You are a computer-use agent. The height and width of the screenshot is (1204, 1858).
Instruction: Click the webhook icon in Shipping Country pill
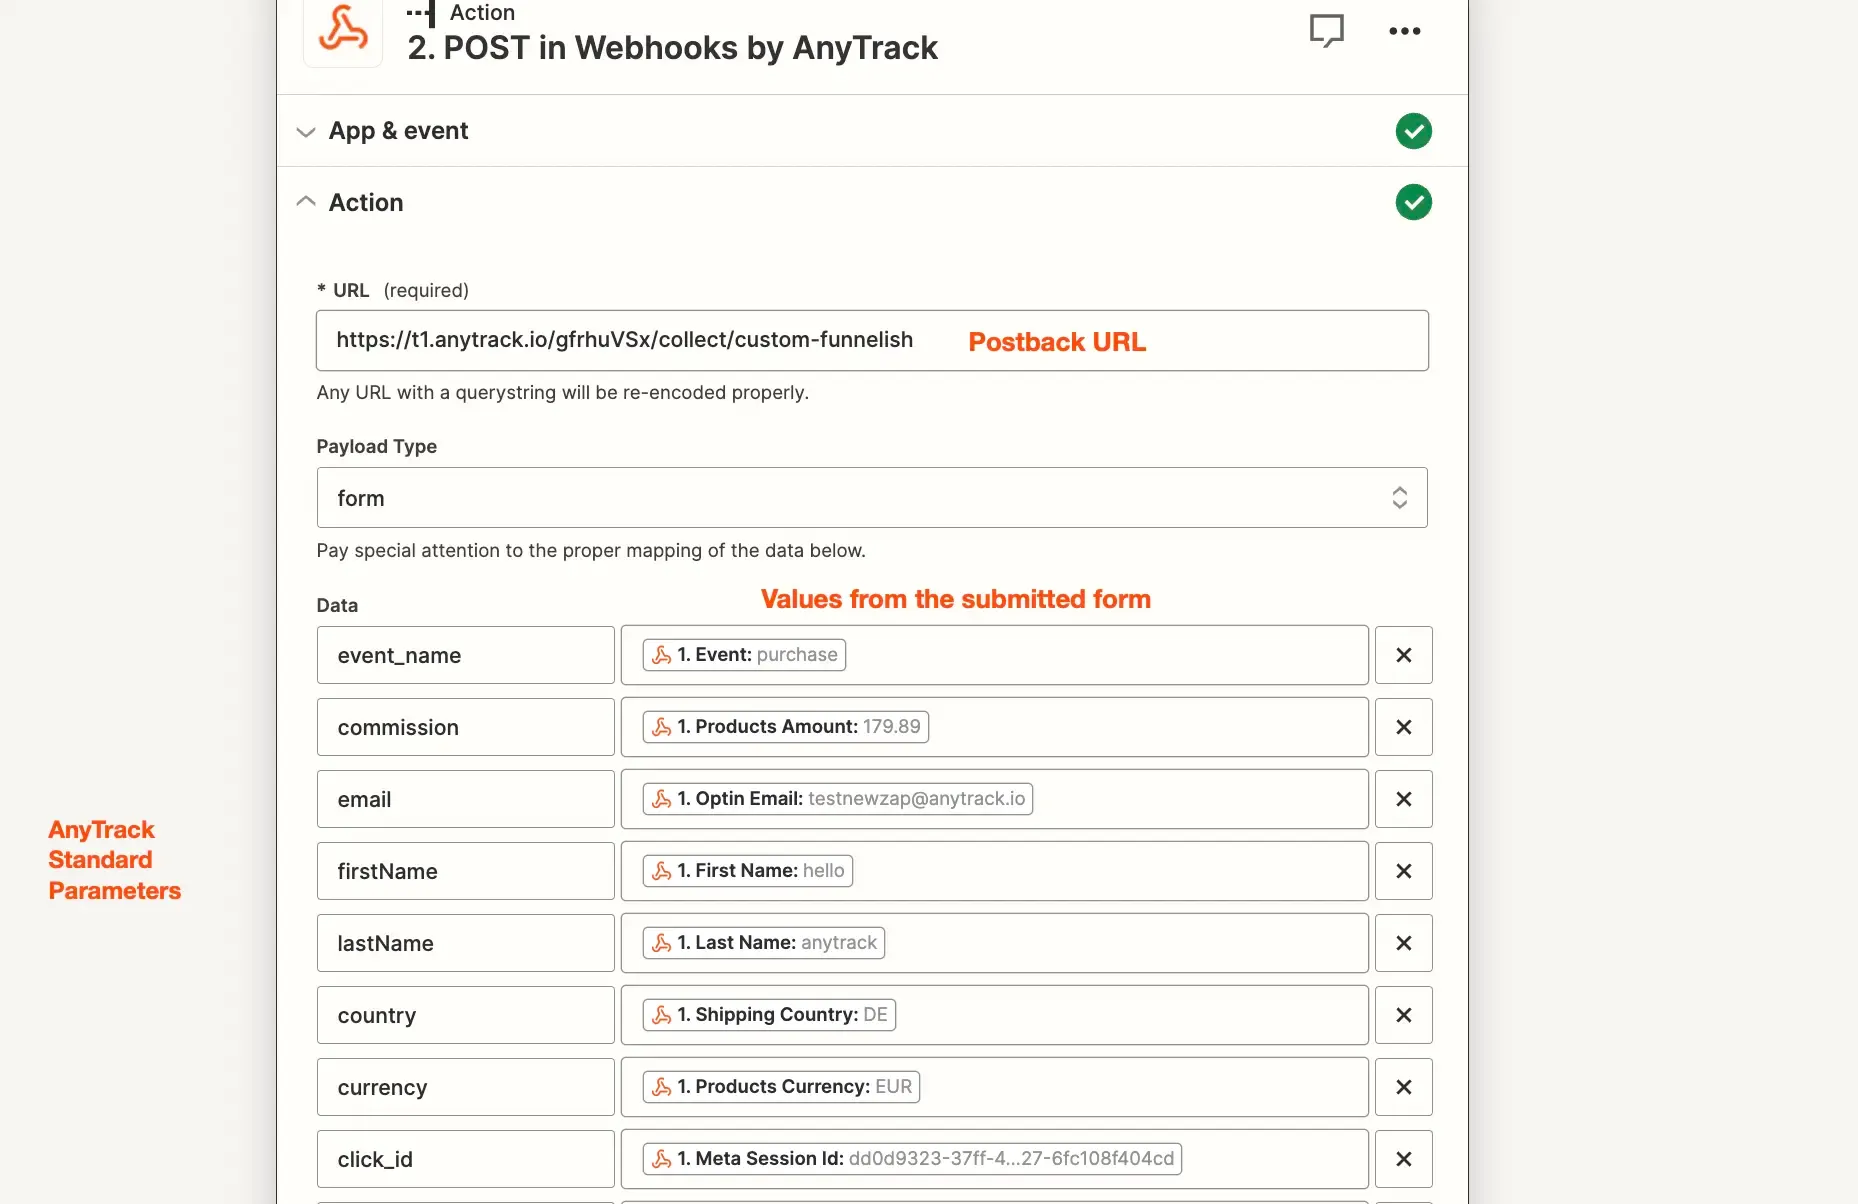click(x=661, y=1015)
